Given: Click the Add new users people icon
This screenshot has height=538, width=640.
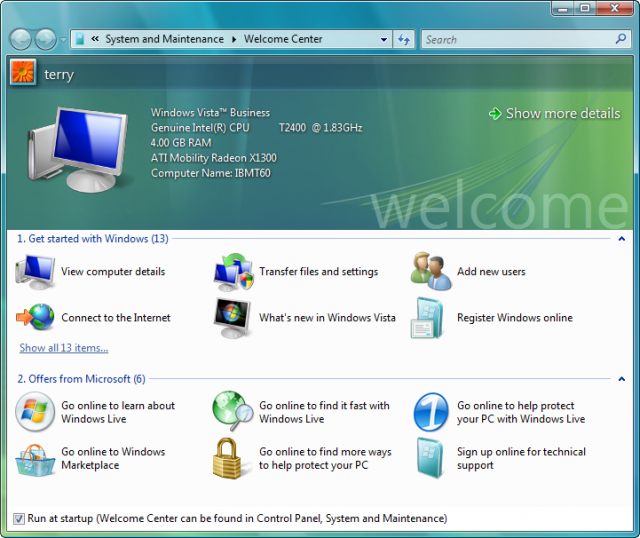Looking at the screenshot, I should point(431,271).
